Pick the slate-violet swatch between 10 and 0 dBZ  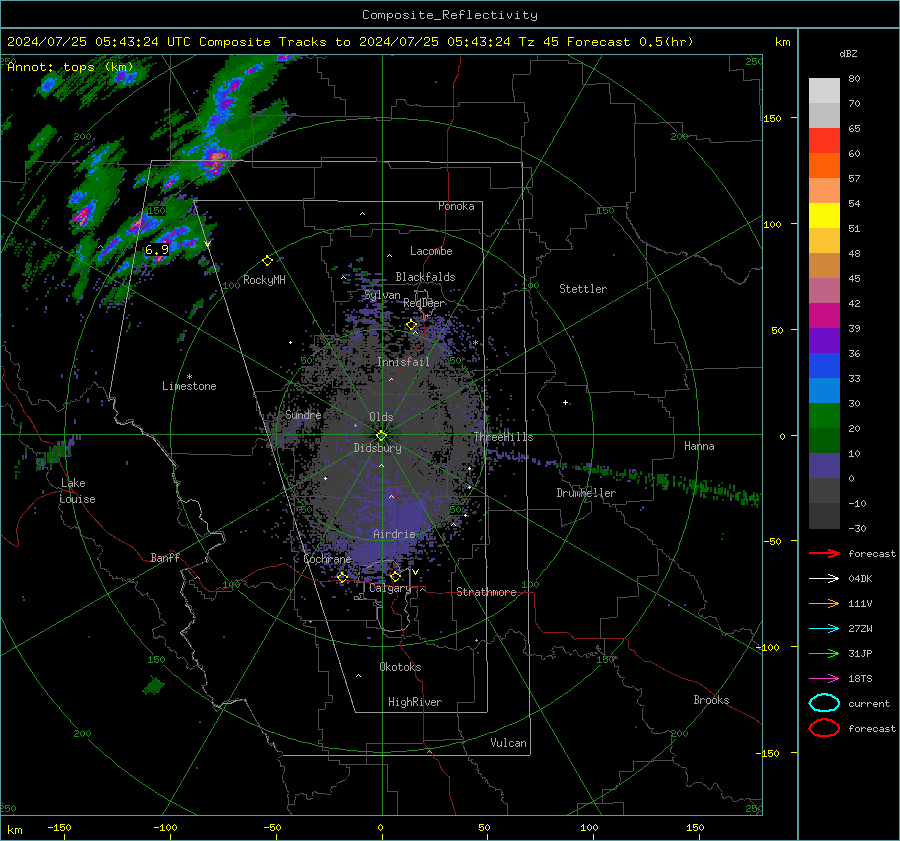pos(824,466)
